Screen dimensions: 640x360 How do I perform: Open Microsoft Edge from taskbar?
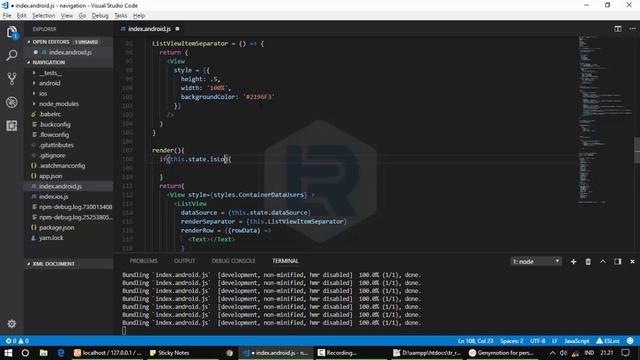click(x=61, y=353)
